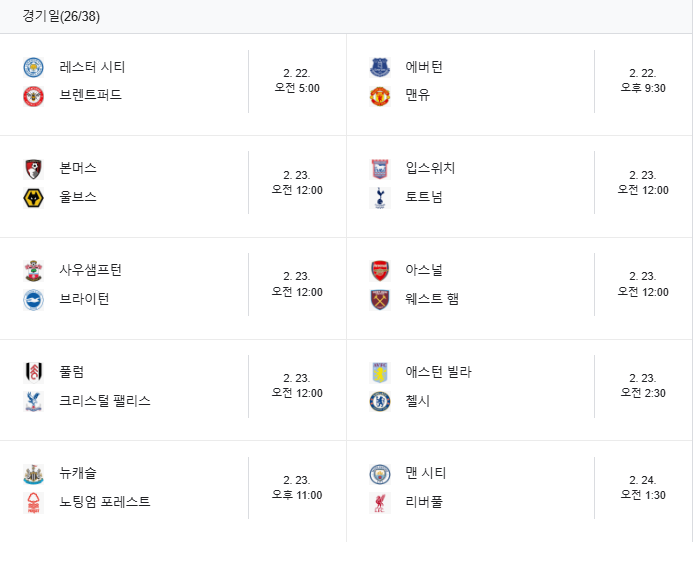The height and width of the screenshot is (572, 698).
Task: Select the 풀럼 match time 2. 23. 오전 12:00
Action: 297,386
